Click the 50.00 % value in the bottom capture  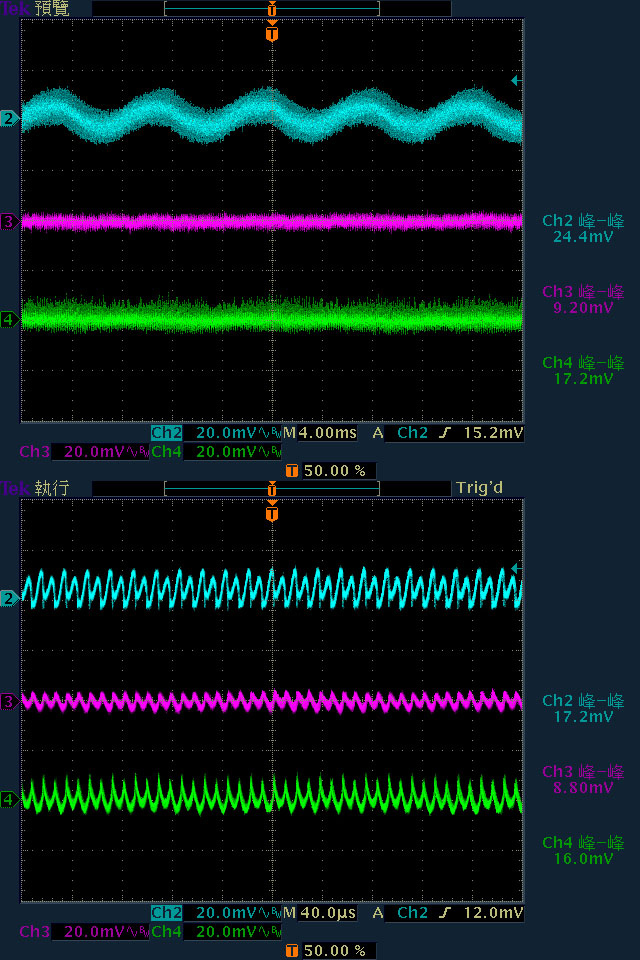(x=335, y=951)
